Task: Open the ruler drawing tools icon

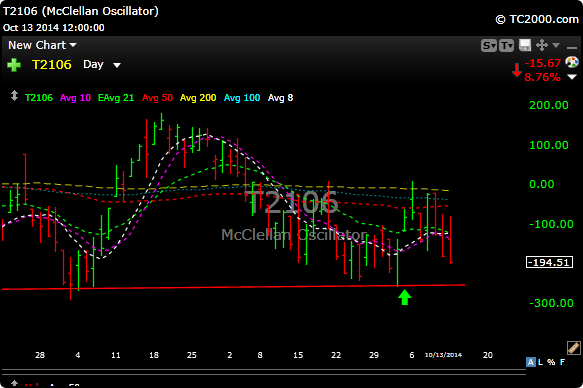Action: tap(573, 348)
